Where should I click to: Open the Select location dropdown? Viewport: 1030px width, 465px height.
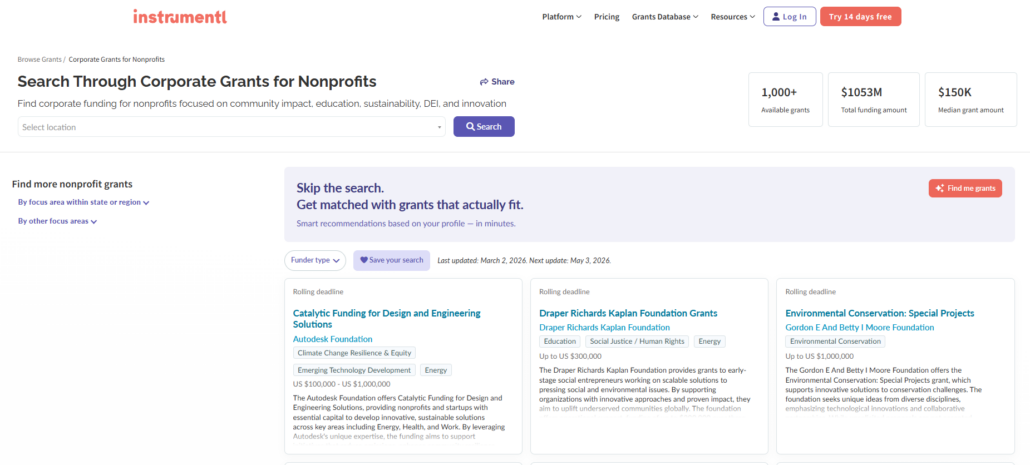point(231,127)
